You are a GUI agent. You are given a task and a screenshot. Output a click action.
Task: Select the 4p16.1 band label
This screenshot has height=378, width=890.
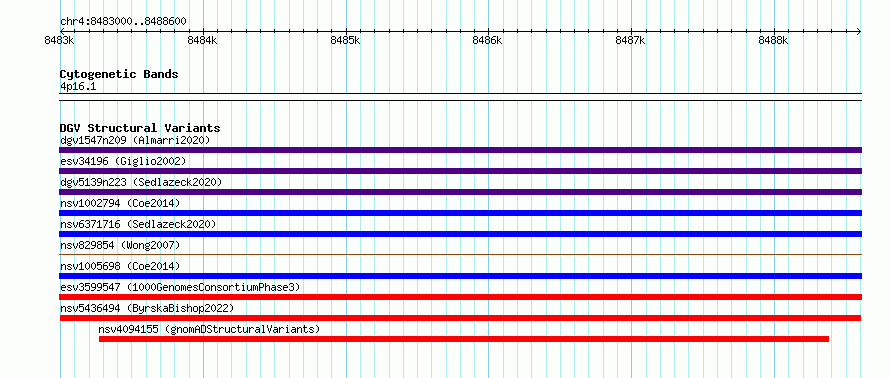(78, 87)
